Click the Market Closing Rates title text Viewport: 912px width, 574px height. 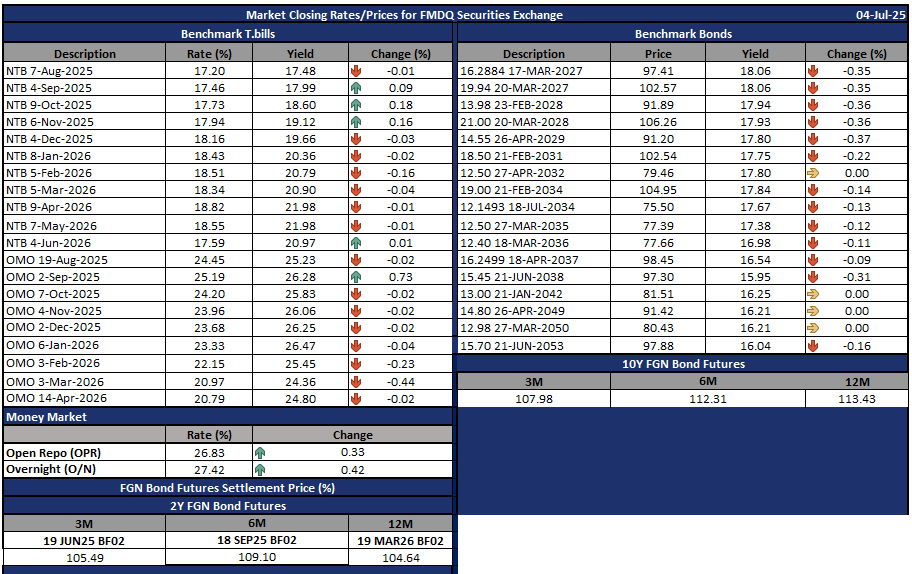tap(404, 15)
